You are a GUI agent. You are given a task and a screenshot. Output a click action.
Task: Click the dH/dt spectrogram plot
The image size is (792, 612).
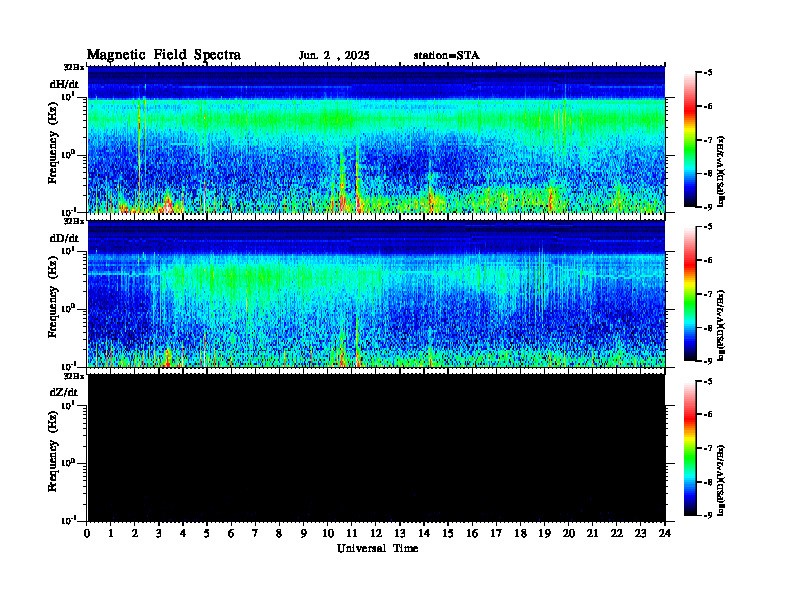(x=376, y=139)
